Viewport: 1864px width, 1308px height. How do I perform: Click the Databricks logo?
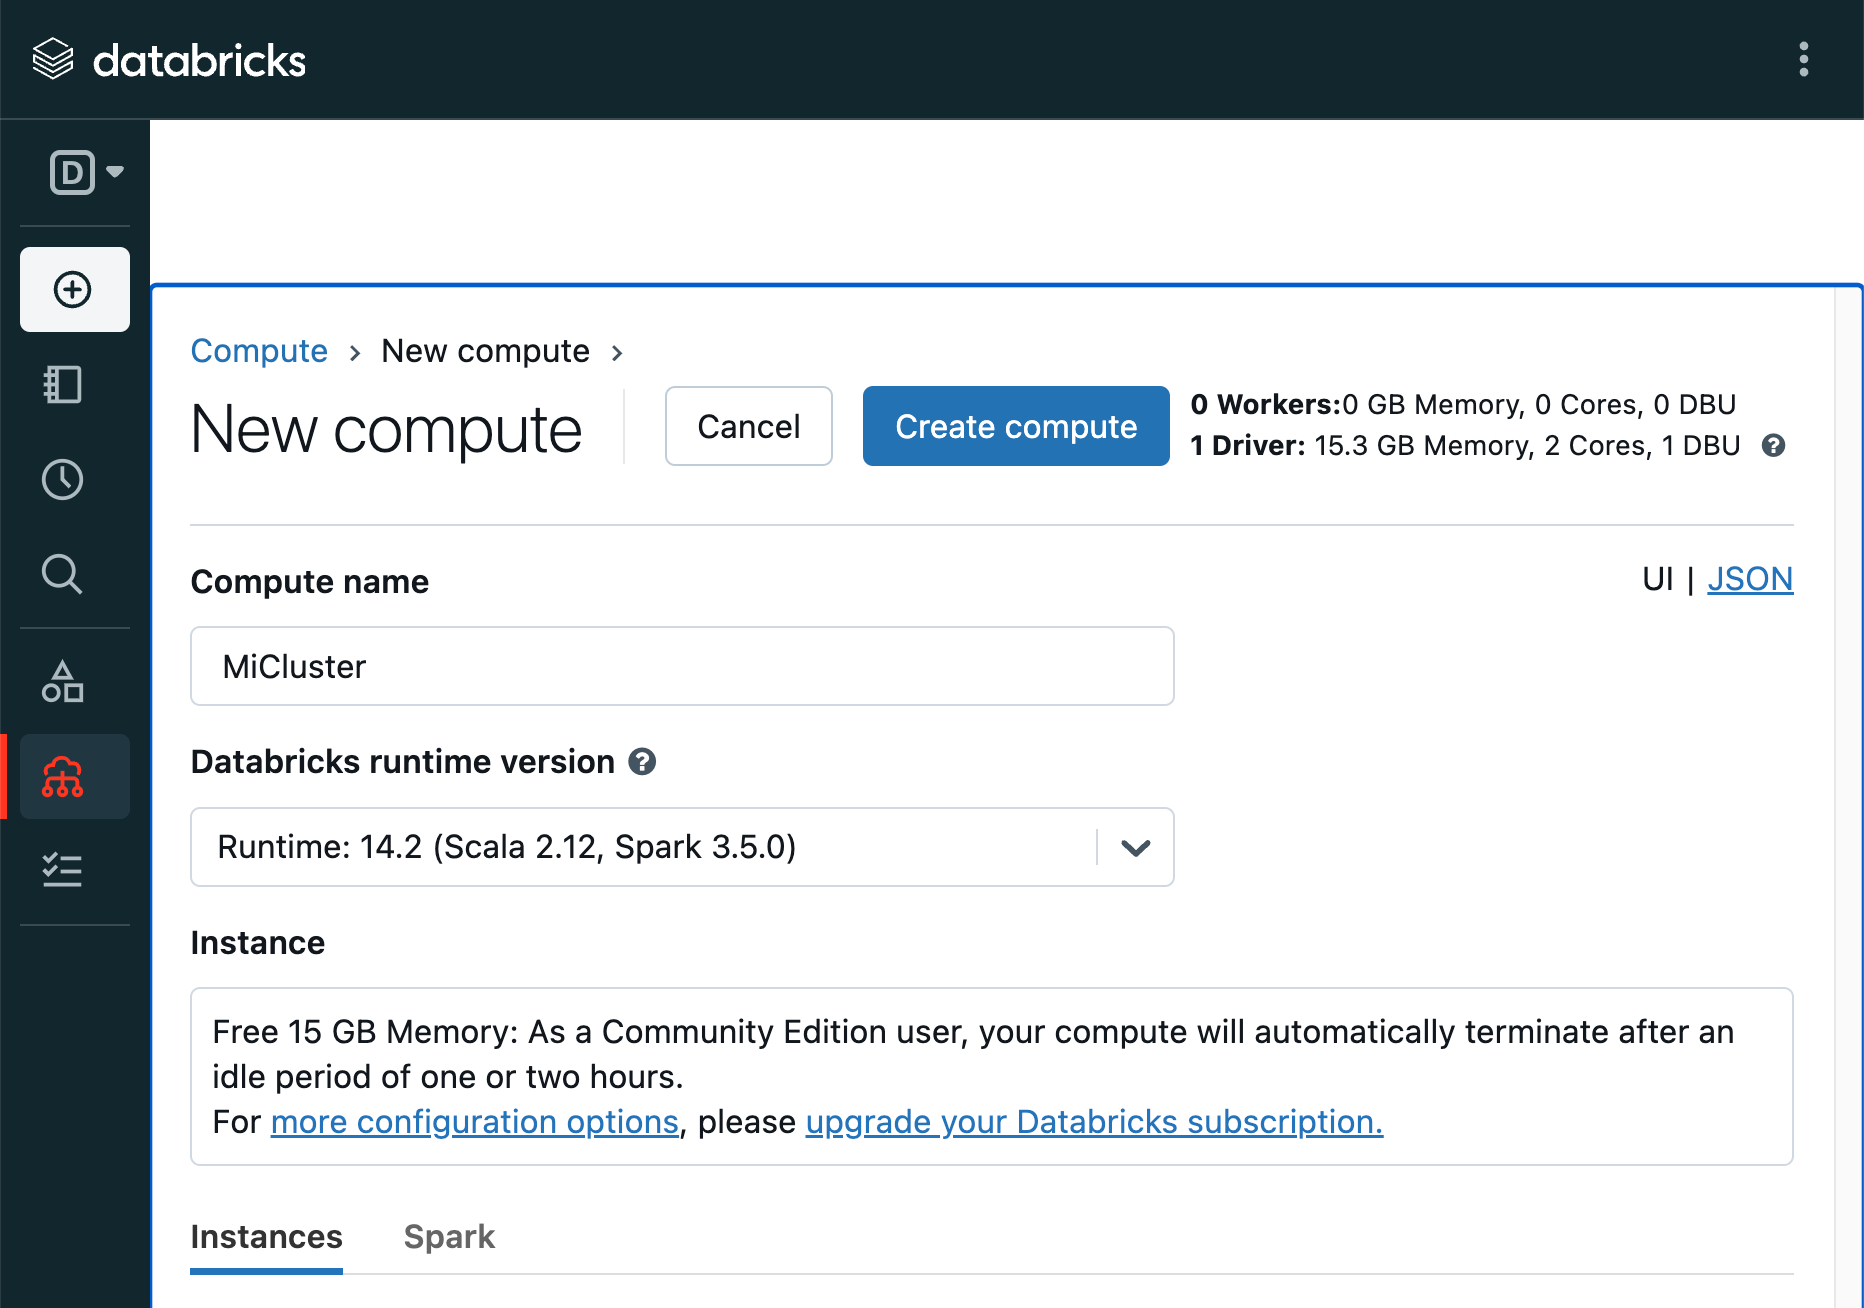tap(169, 60)
